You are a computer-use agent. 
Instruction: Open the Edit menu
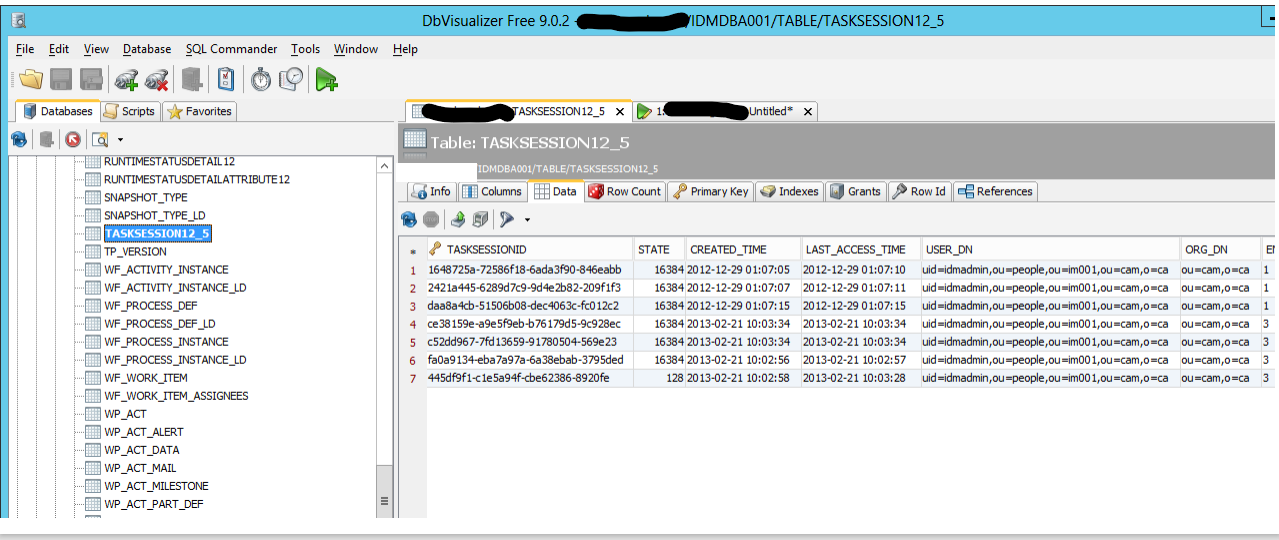pyautogui.click(x=59, y=49)
